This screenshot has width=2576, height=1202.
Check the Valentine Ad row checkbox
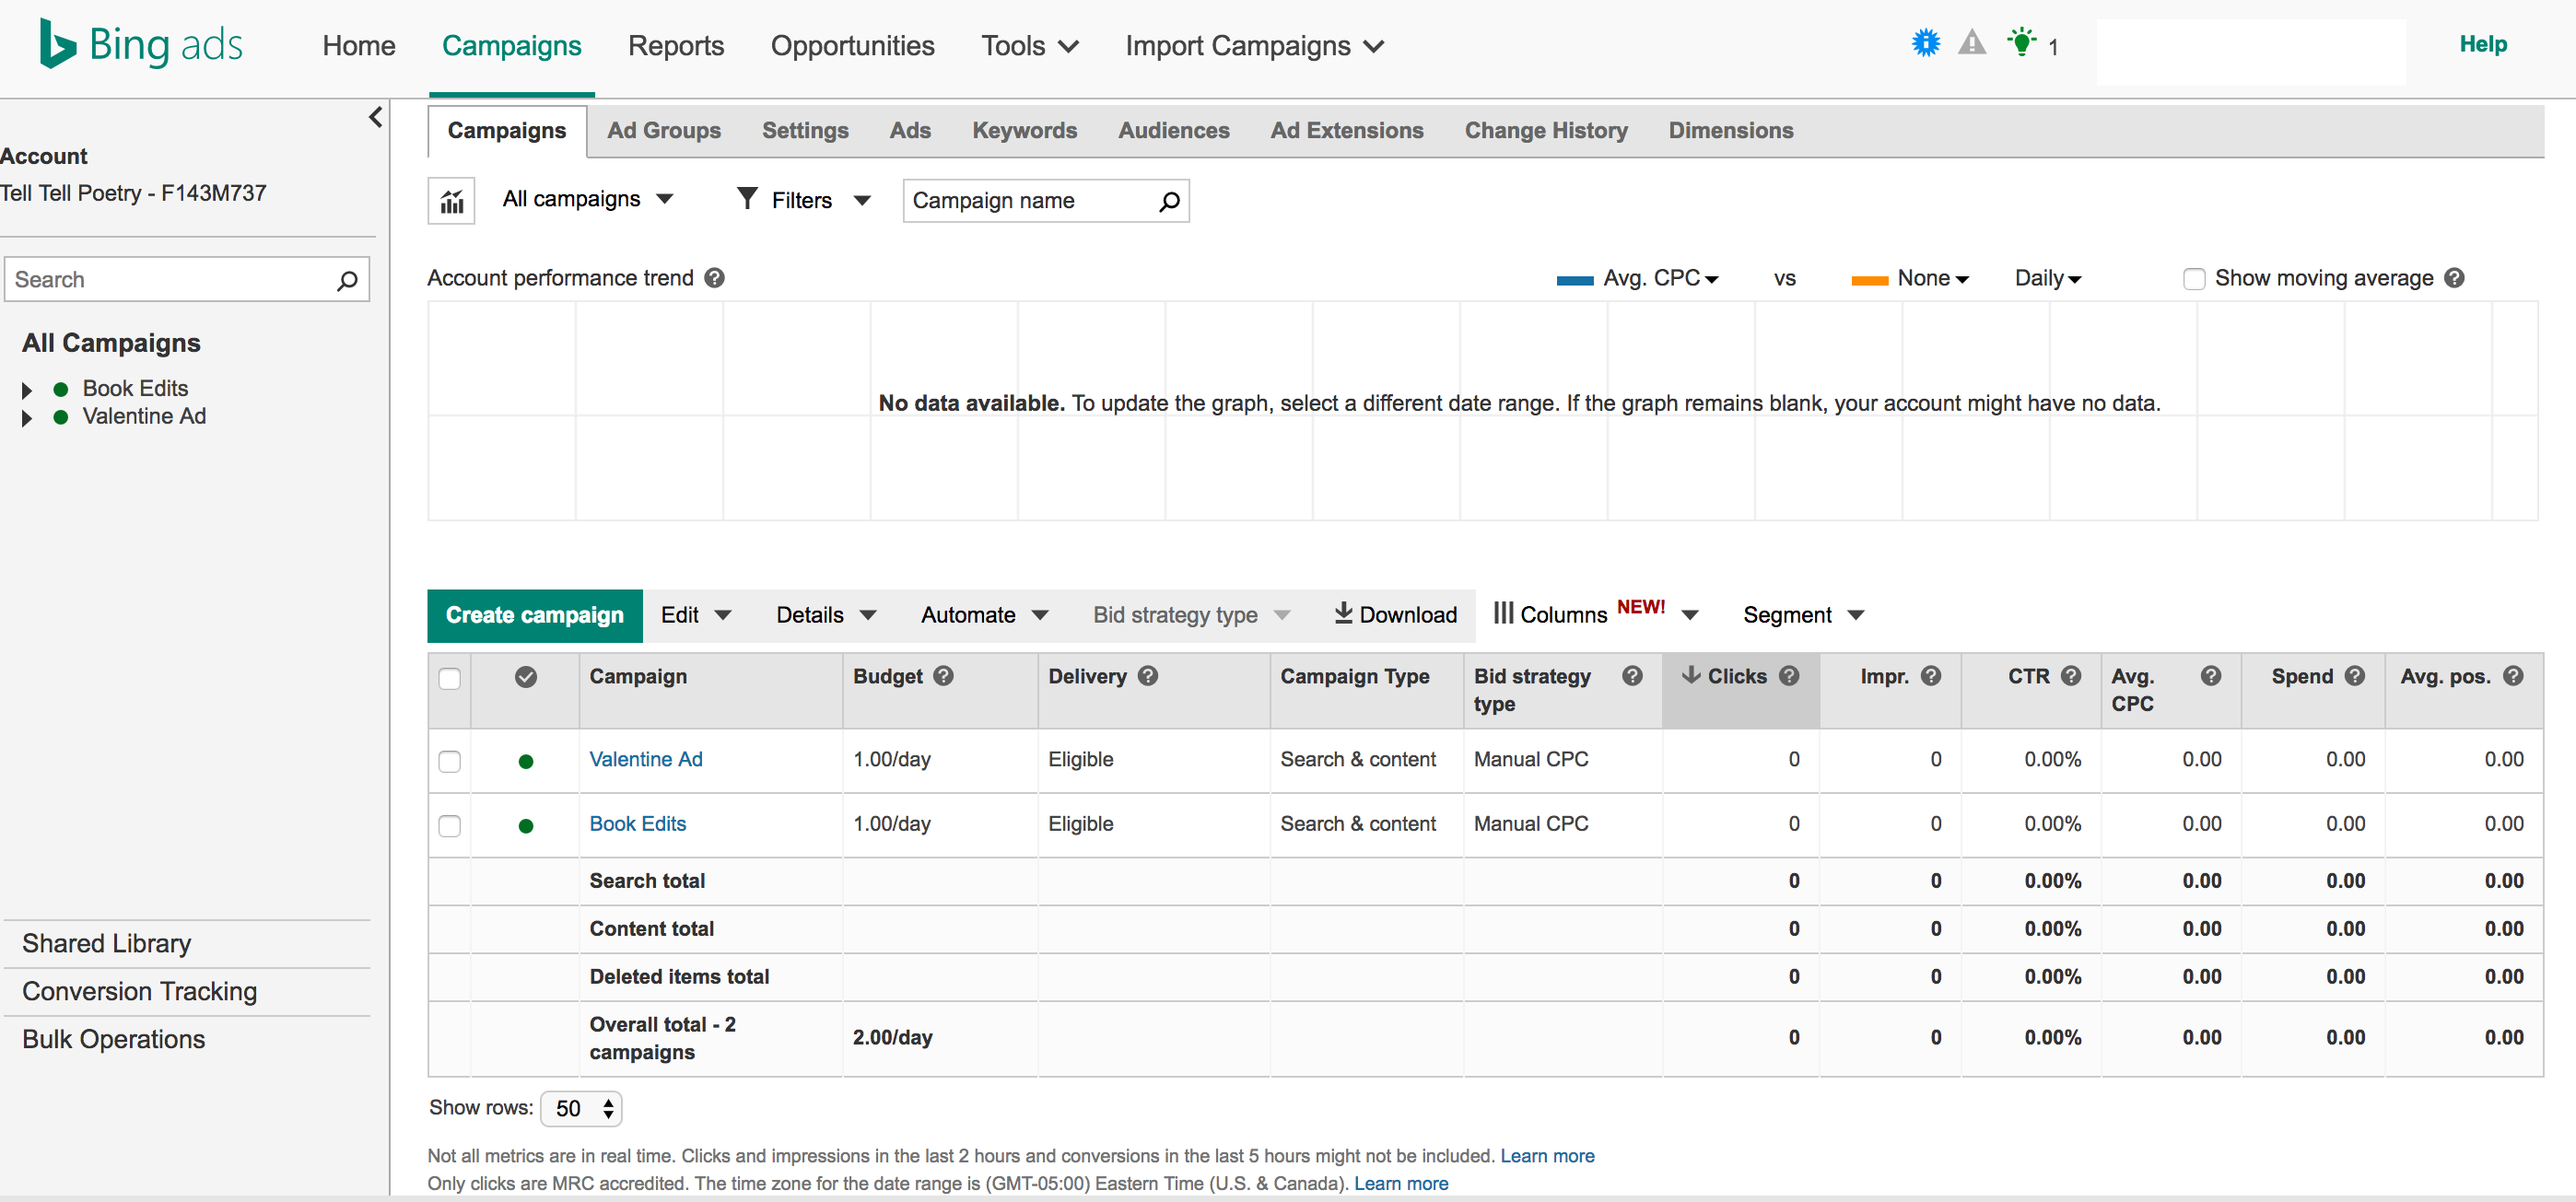click(450, 761)
